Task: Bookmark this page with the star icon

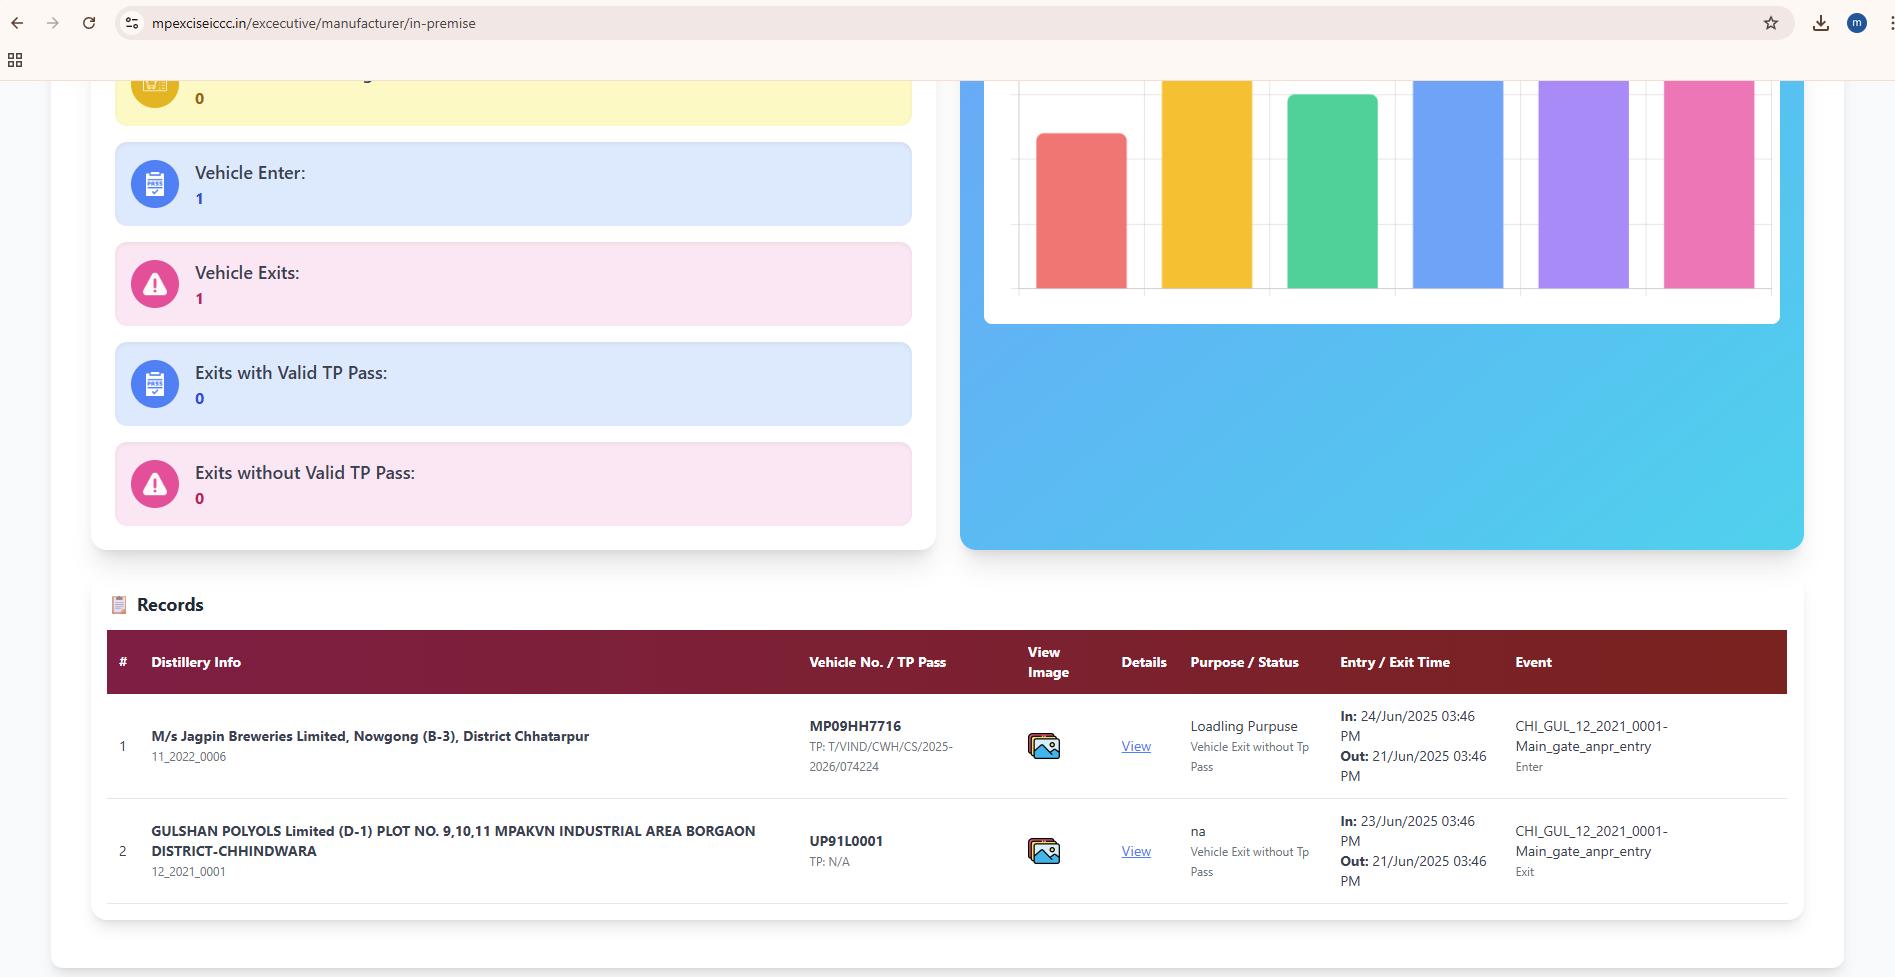Action: (x=1770, y=23)
